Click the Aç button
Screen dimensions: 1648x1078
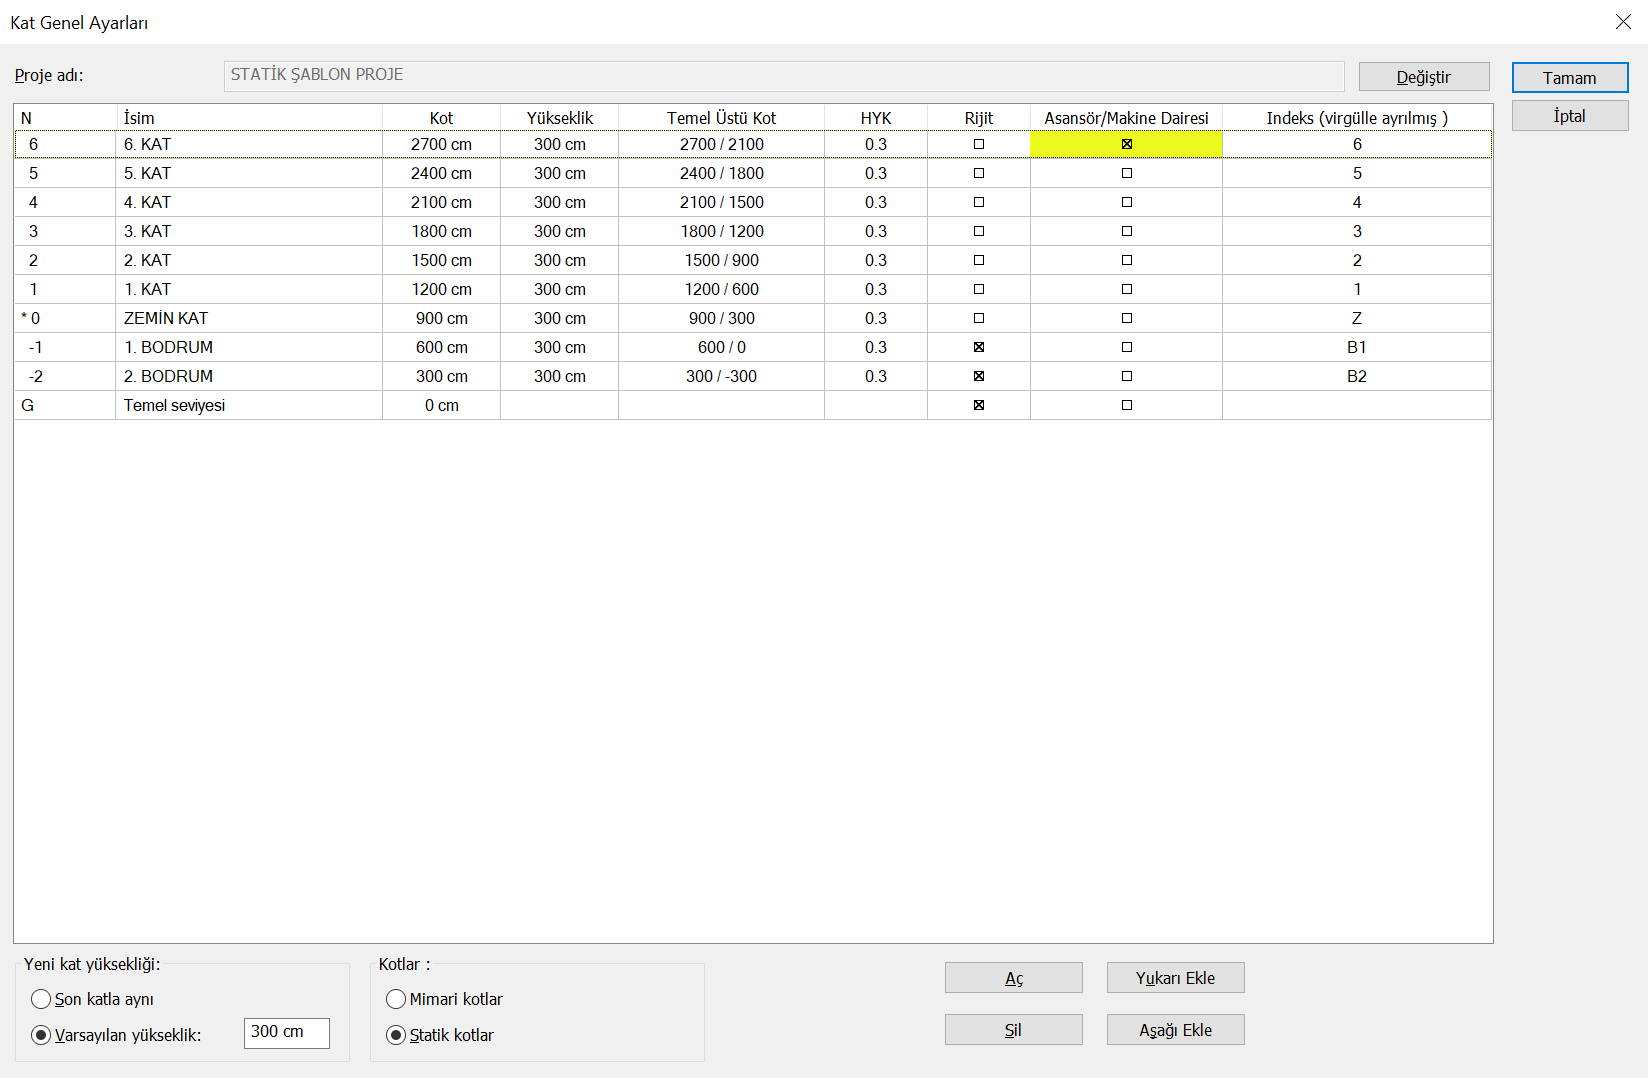click(1013, 978)
